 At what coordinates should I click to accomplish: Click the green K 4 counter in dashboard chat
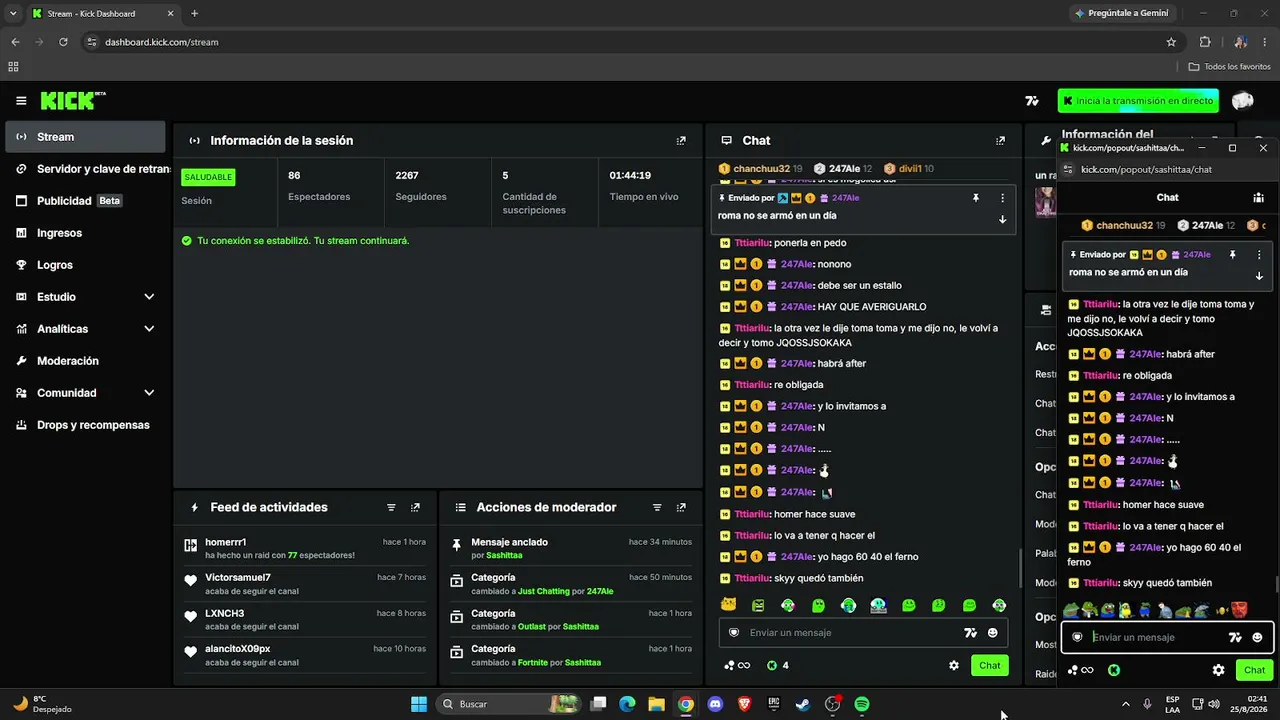(778, 665)
